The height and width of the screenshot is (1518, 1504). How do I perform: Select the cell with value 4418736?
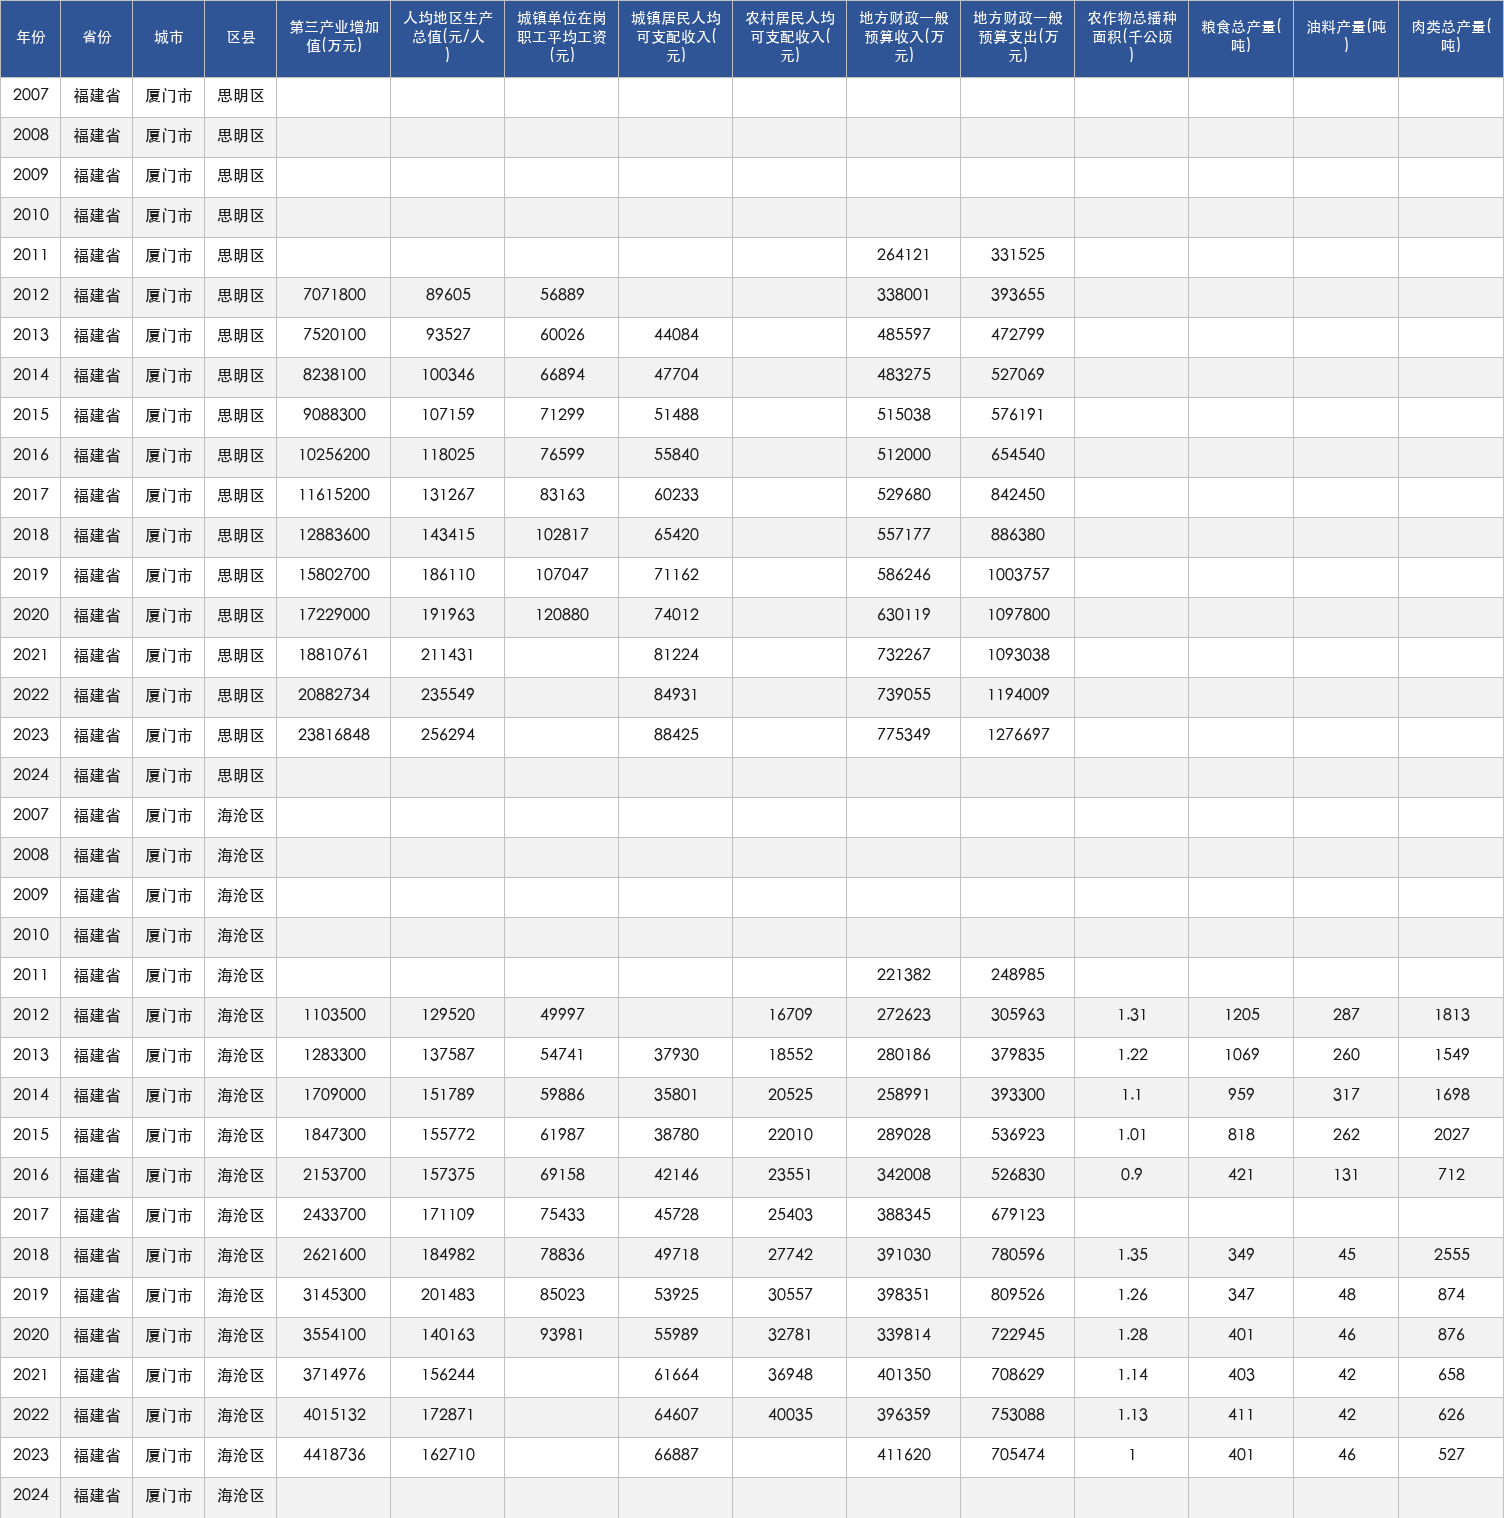coord(334,1456)
